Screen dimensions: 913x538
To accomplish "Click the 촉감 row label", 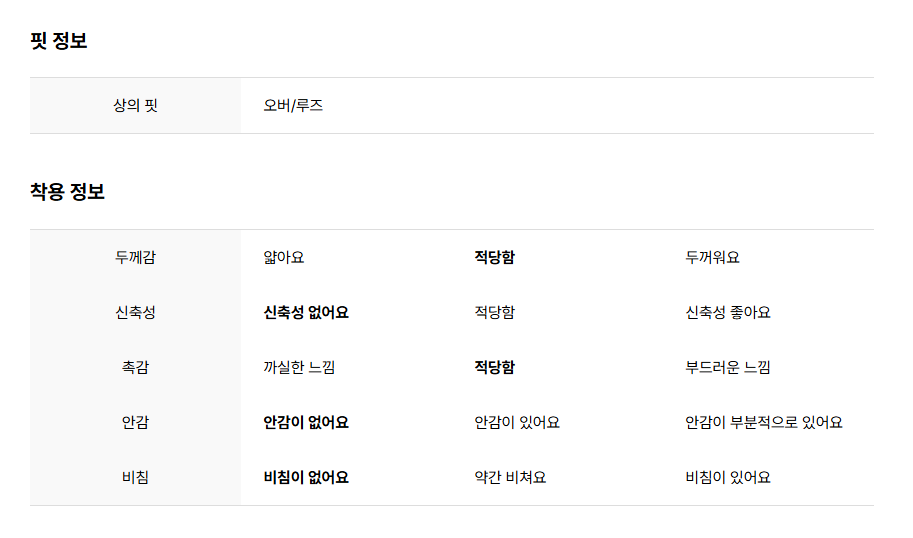I will 135,367.
